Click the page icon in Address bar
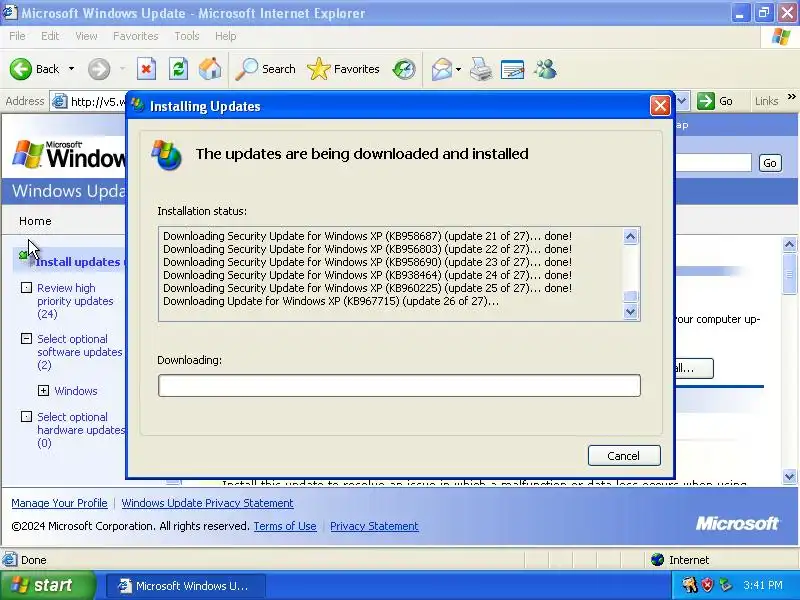Image resolution: width=800 pixels, height=600 pixels. click(60, 102)
